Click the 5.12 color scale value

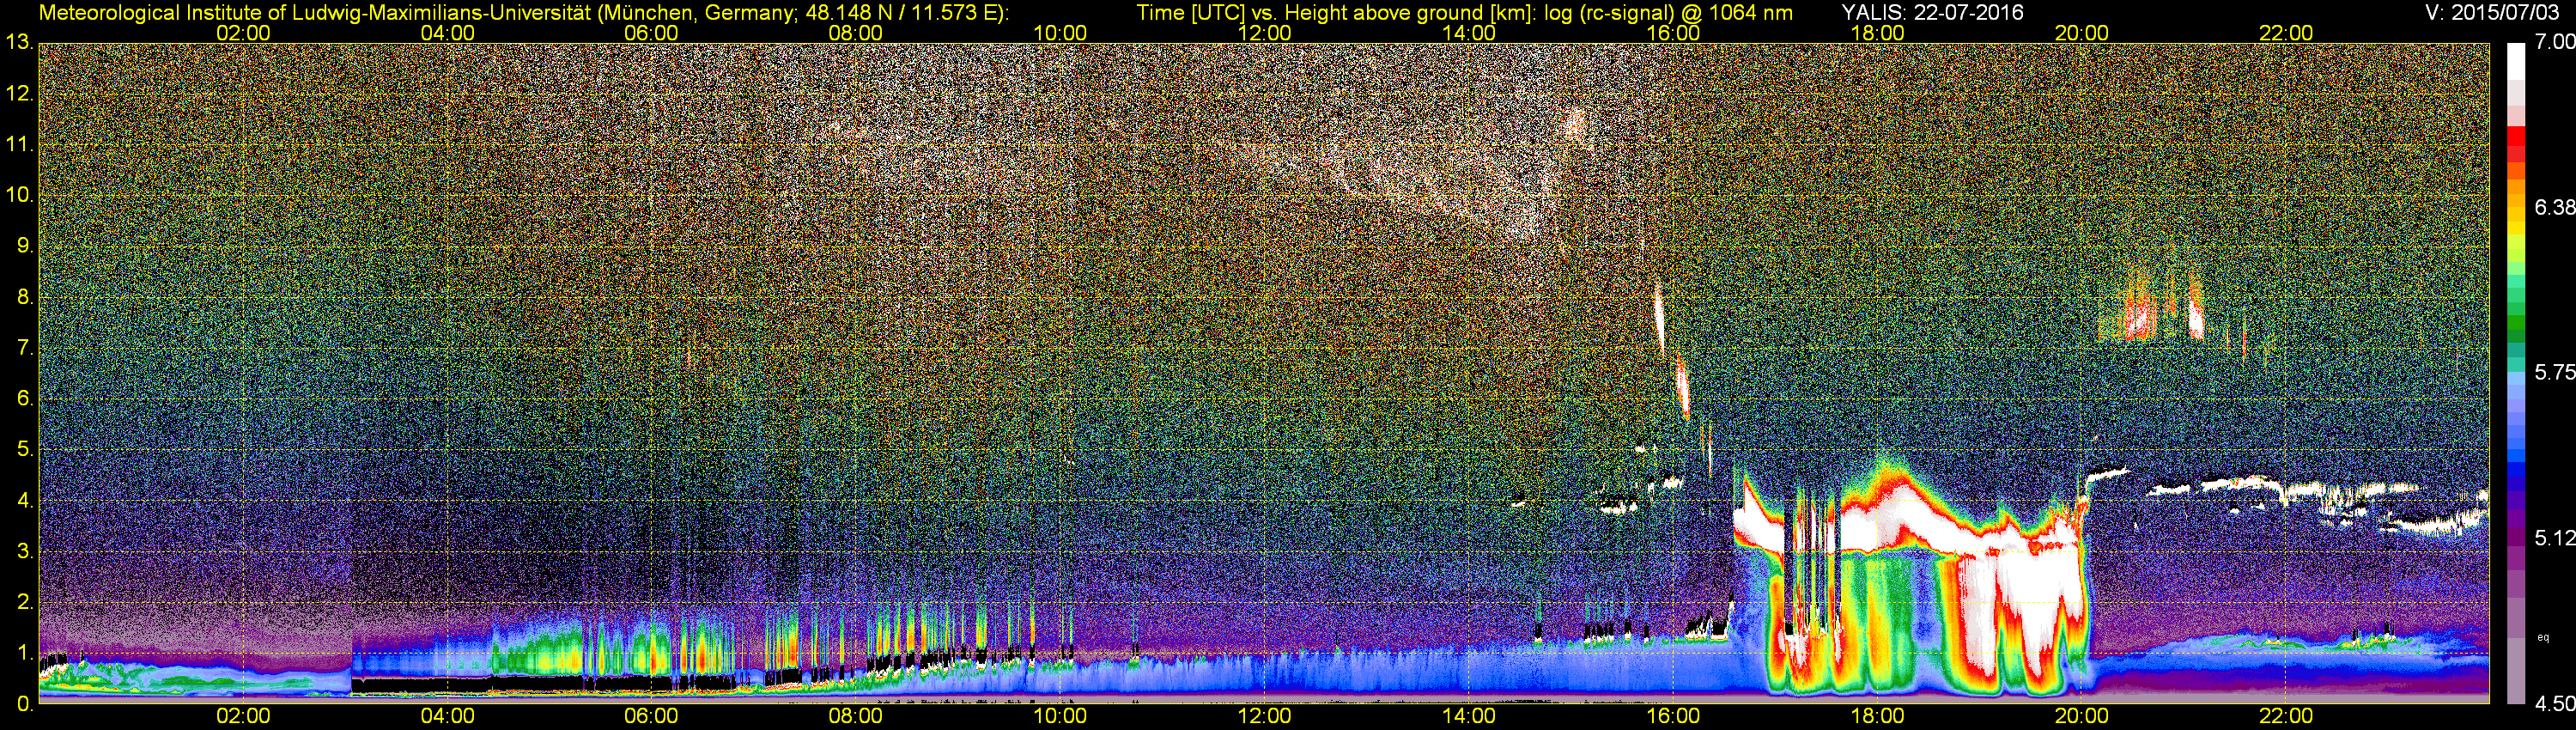tap(2555, 538)
